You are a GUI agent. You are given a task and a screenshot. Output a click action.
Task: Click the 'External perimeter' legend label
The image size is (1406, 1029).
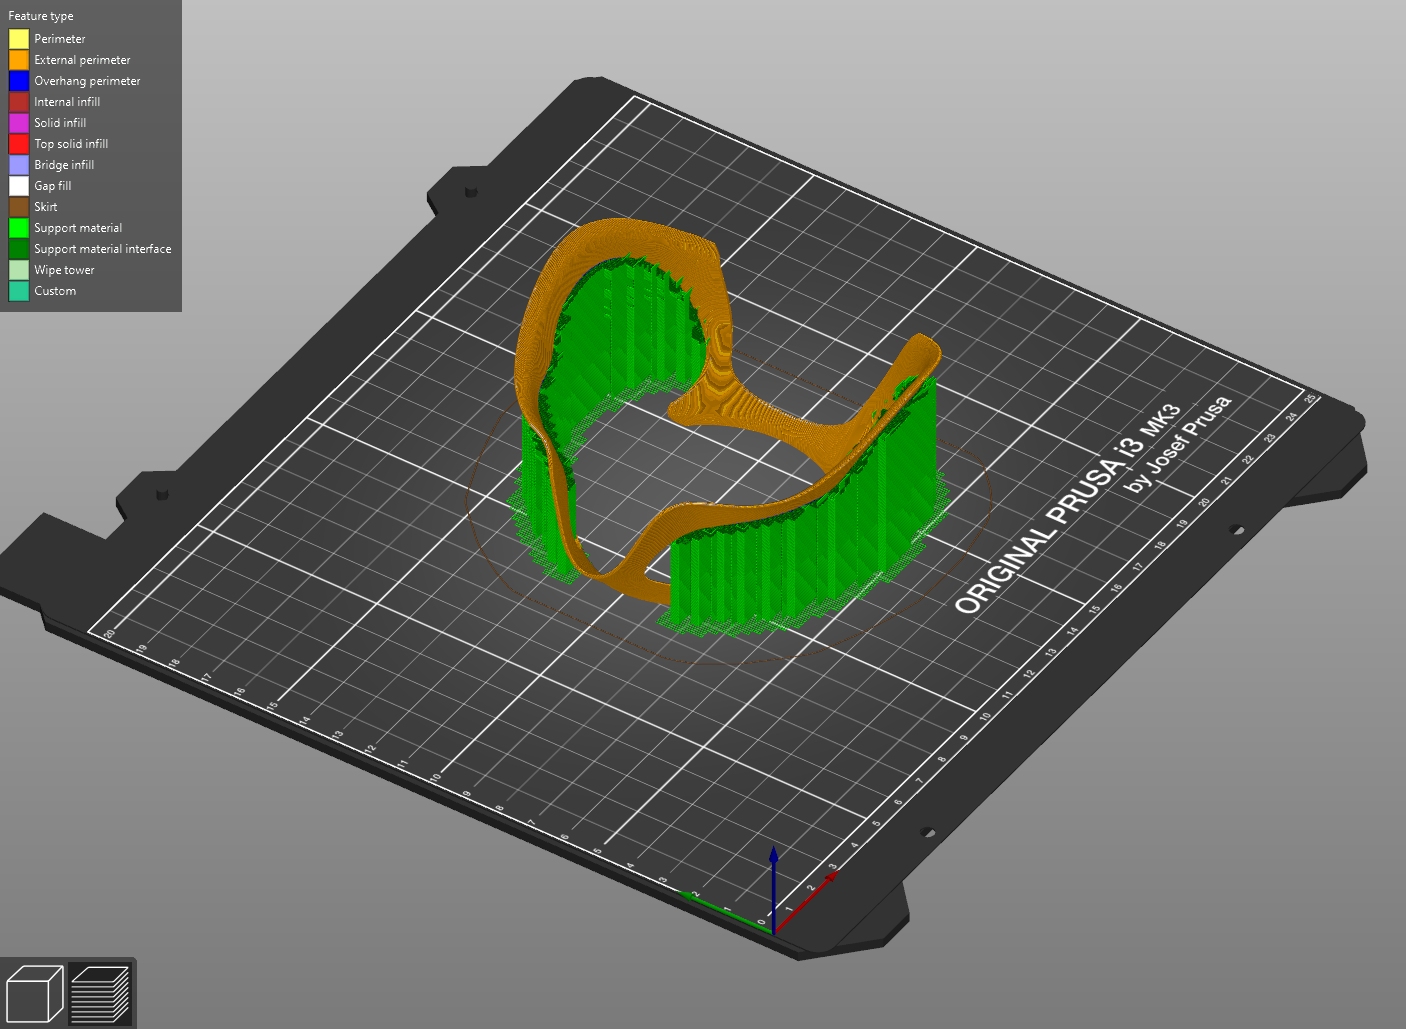[x=82, y=60]
